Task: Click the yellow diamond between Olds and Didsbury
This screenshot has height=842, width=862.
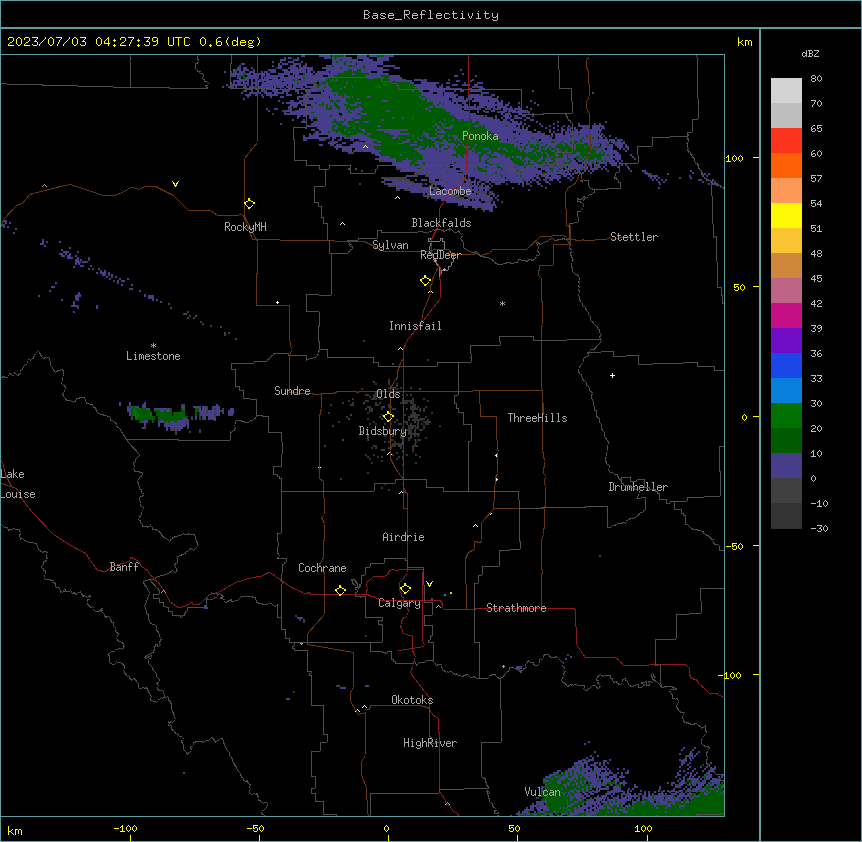Action: click(388, 416)
